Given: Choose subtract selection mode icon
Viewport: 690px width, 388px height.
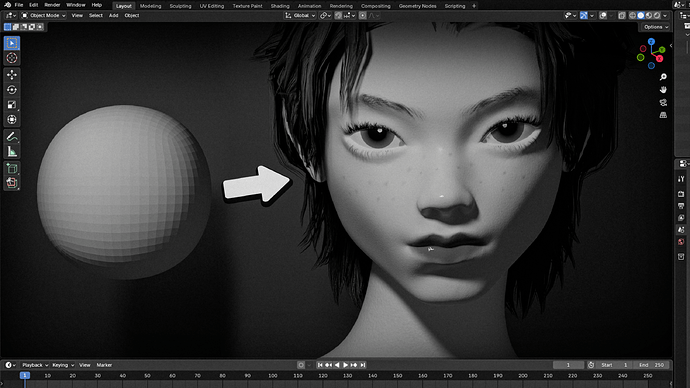Looking at the screenshot, I should (24, 27).
